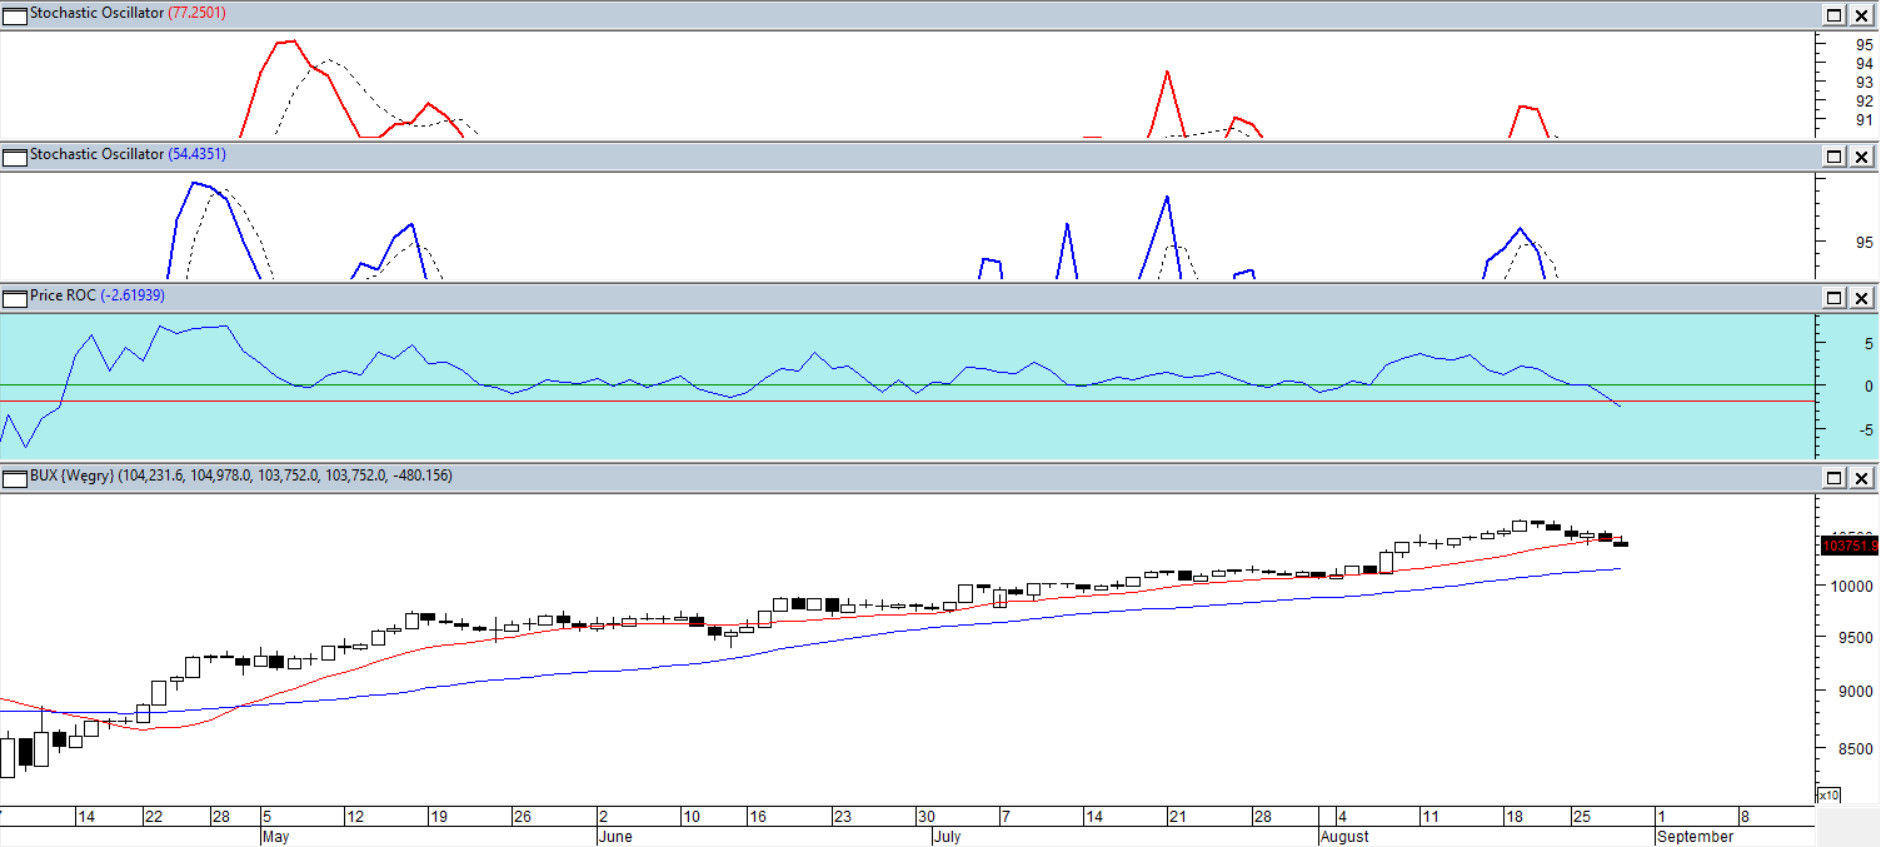
Task: Click the June label on the date axis
Action: 616,836
